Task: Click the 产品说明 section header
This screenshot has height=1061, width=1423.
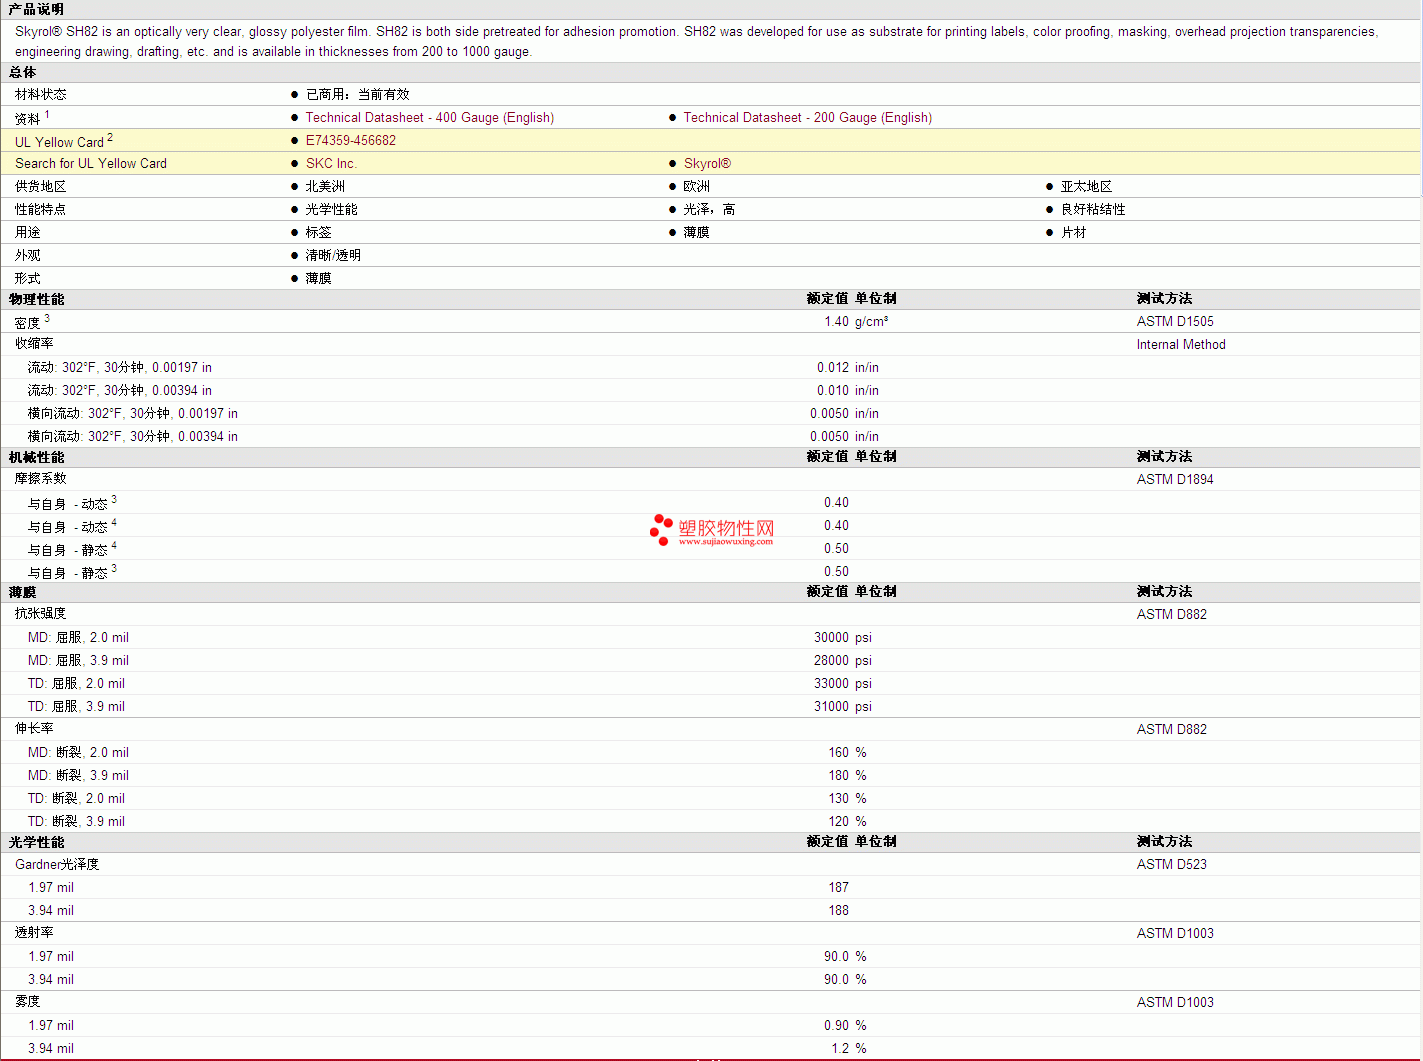Action: tap(36, 9)
